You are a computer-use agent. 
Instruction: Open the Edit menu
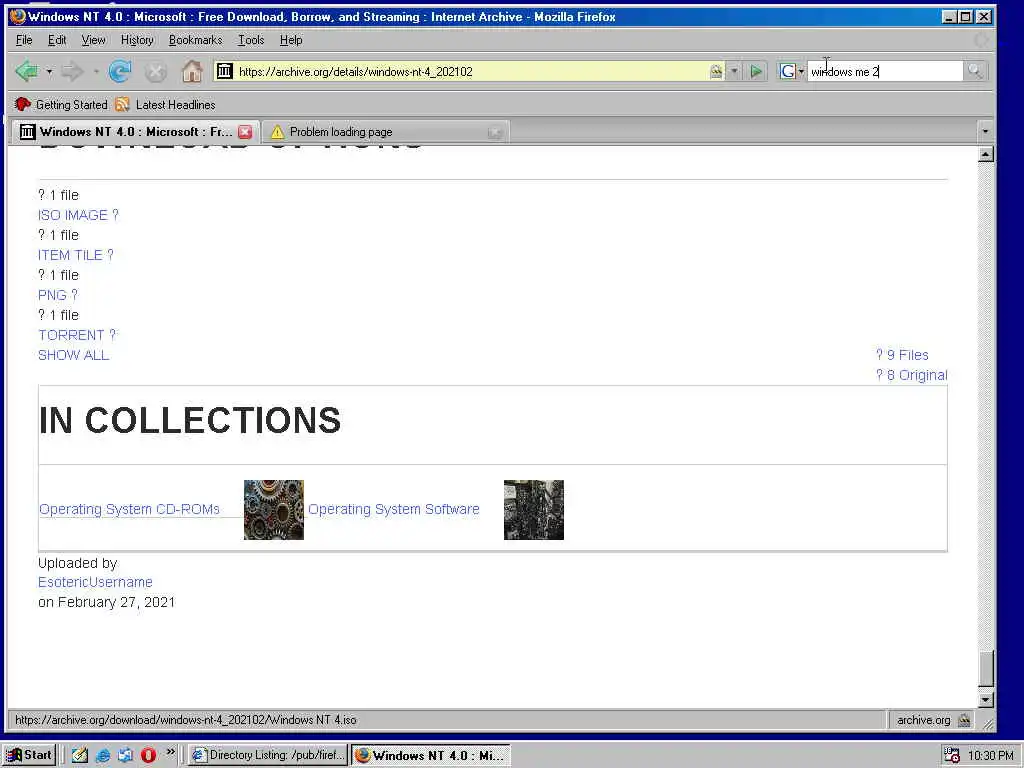tap(57, 40)
